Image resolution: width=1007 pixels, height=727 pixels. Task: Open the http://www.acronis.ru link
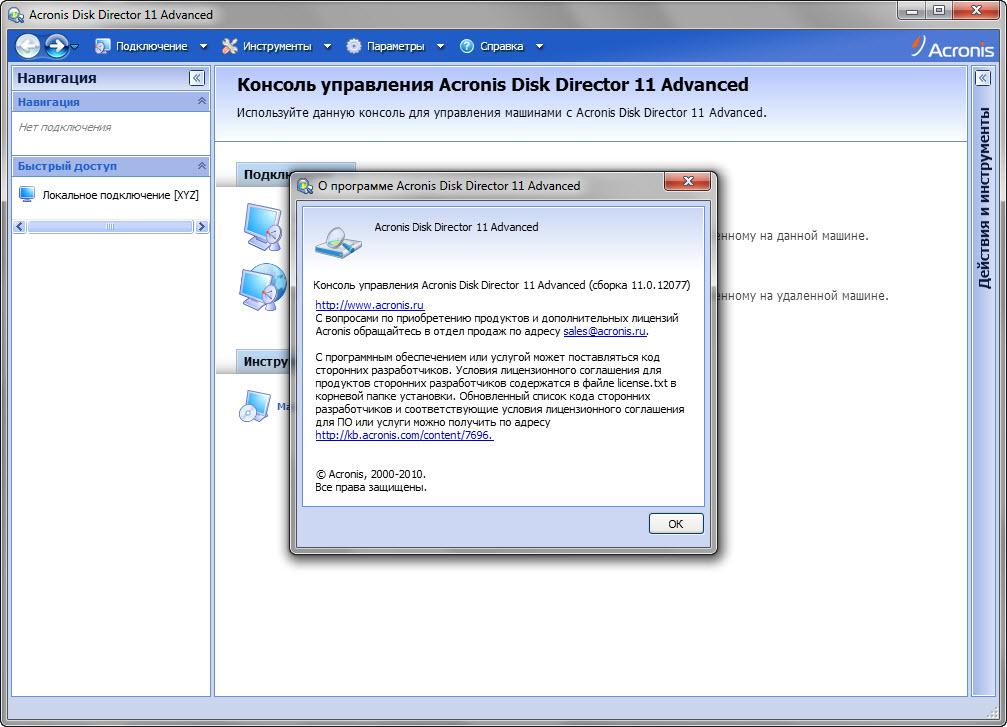(369, 305)
